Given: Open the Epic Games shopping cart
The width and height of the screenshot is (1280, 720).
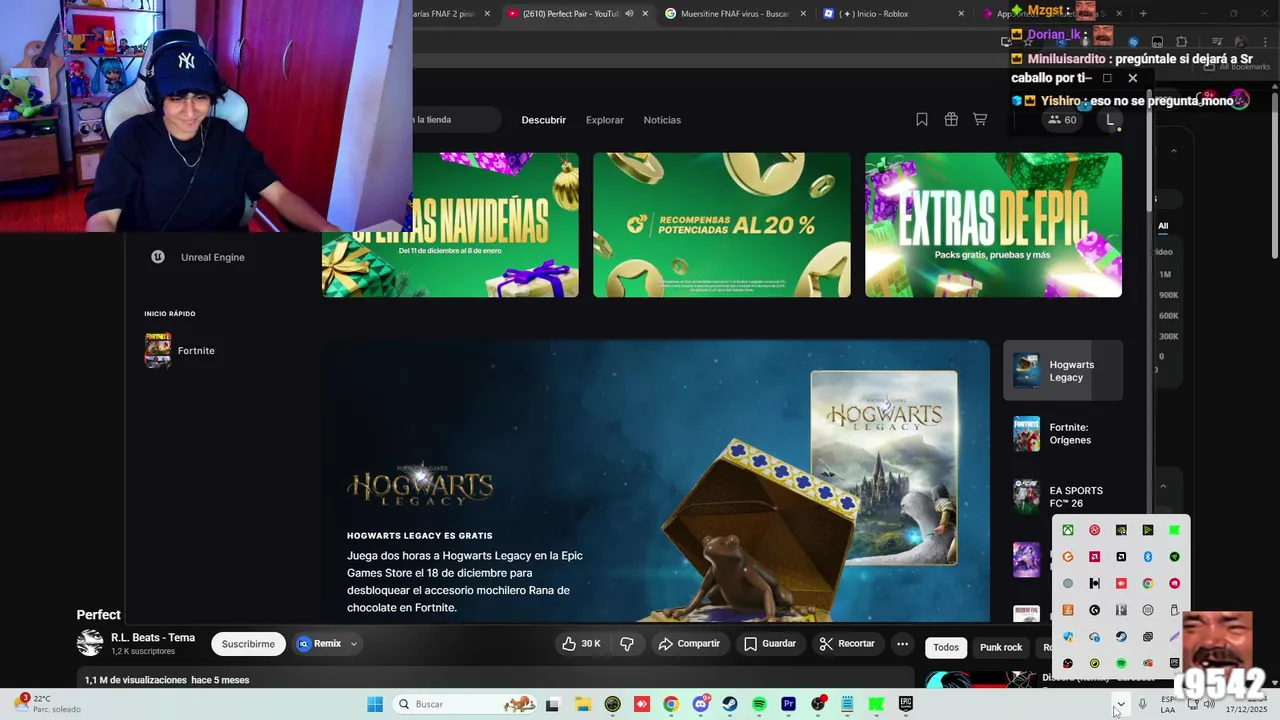Looking at the screenshot, I should (980, 119).
